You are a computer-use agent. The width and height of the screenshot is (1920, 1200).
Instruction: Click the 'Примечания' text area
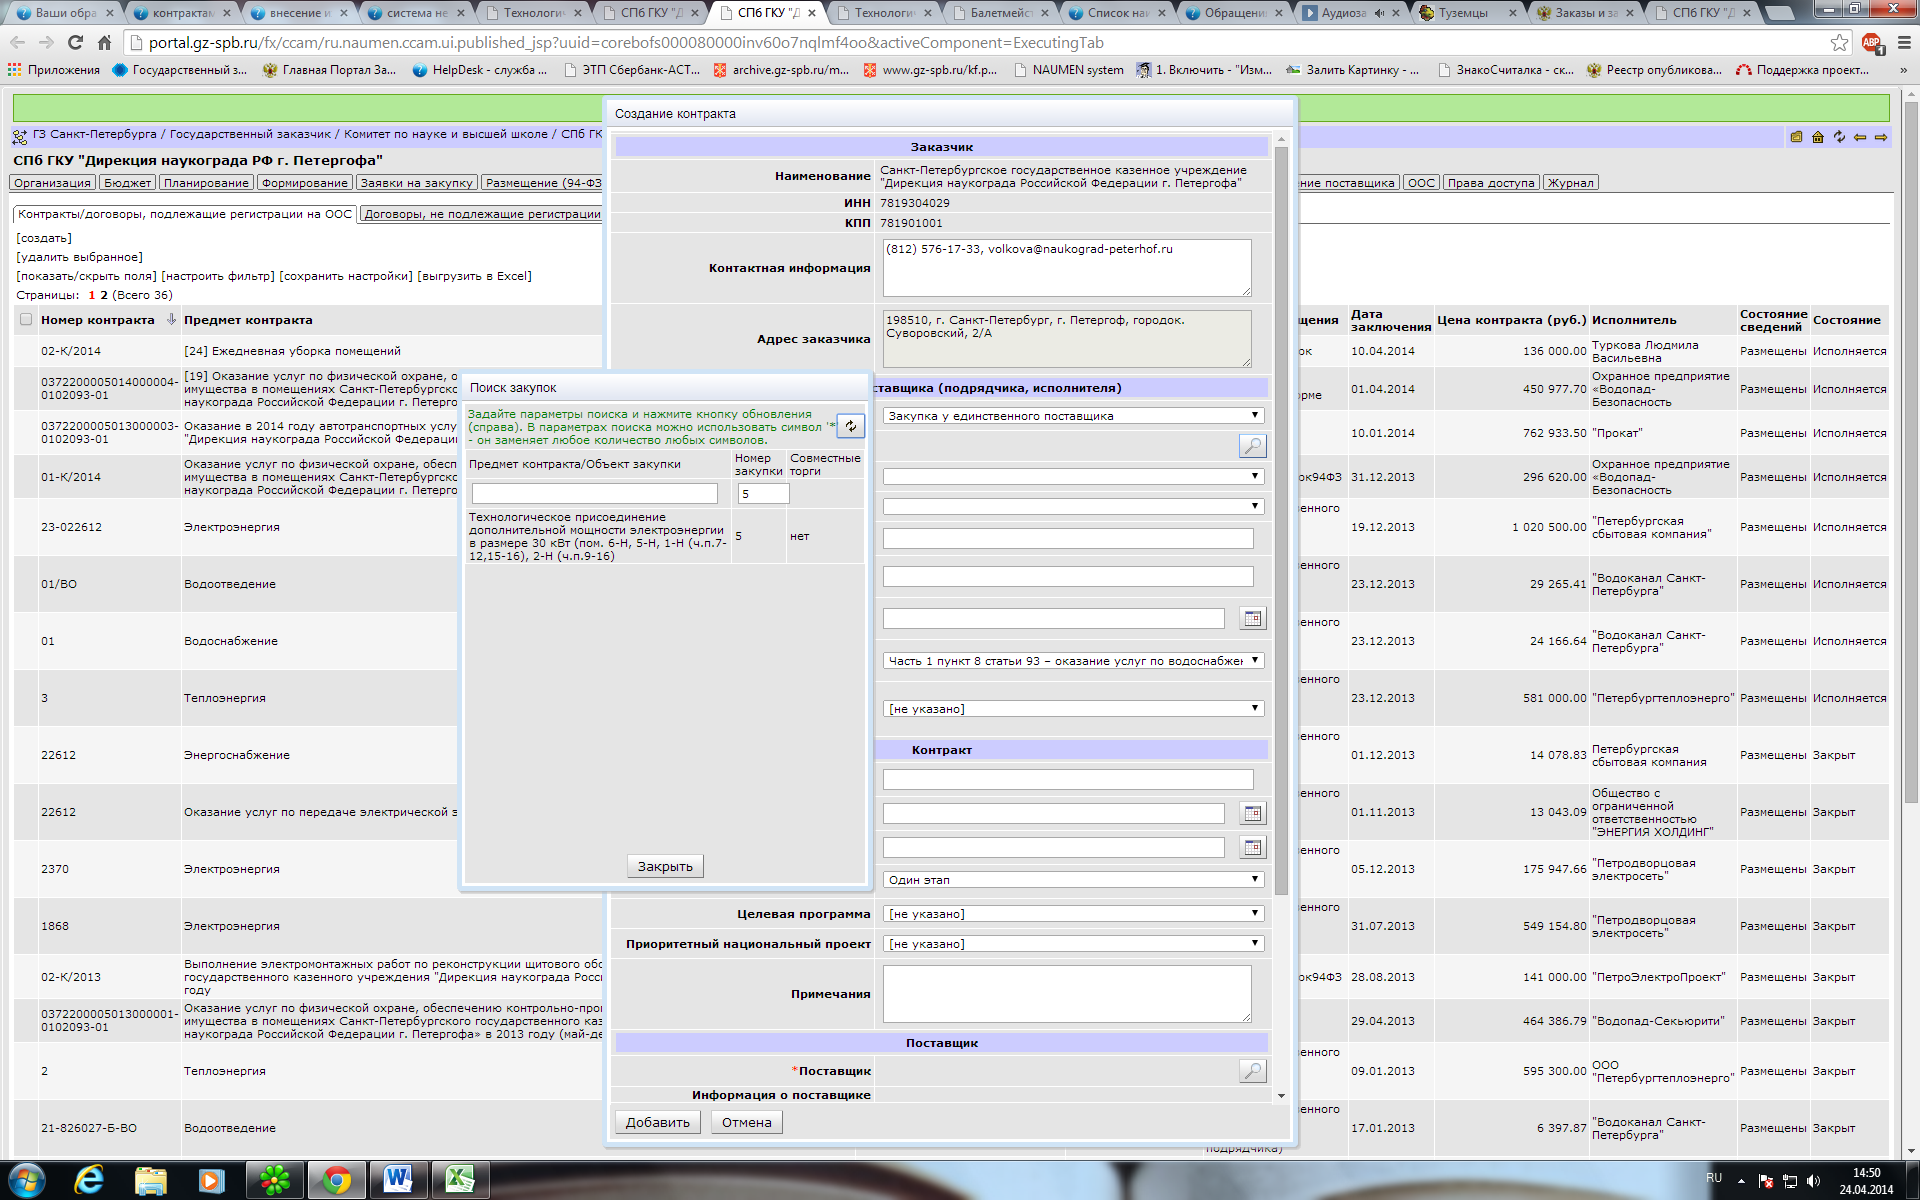pyautogui.click(x=1066, y=993)
